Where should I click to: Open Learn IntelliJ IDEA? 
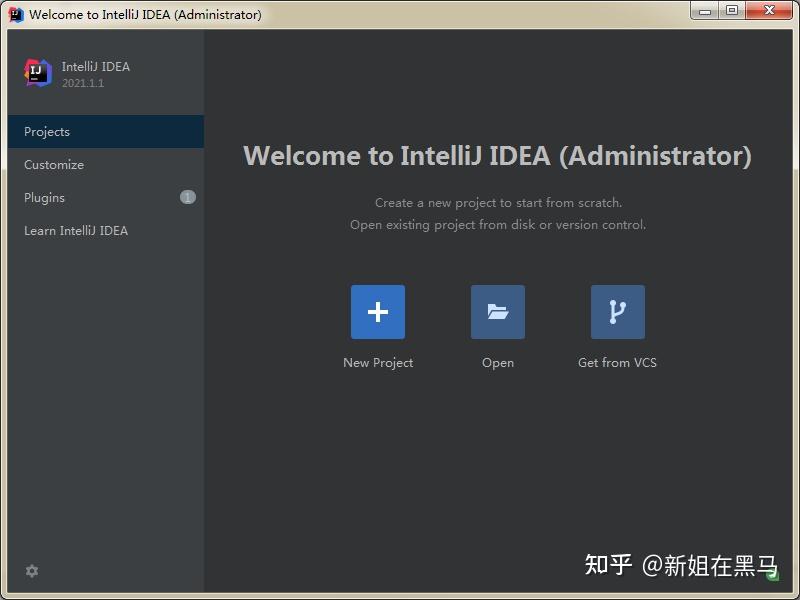[x=75, y=230]
